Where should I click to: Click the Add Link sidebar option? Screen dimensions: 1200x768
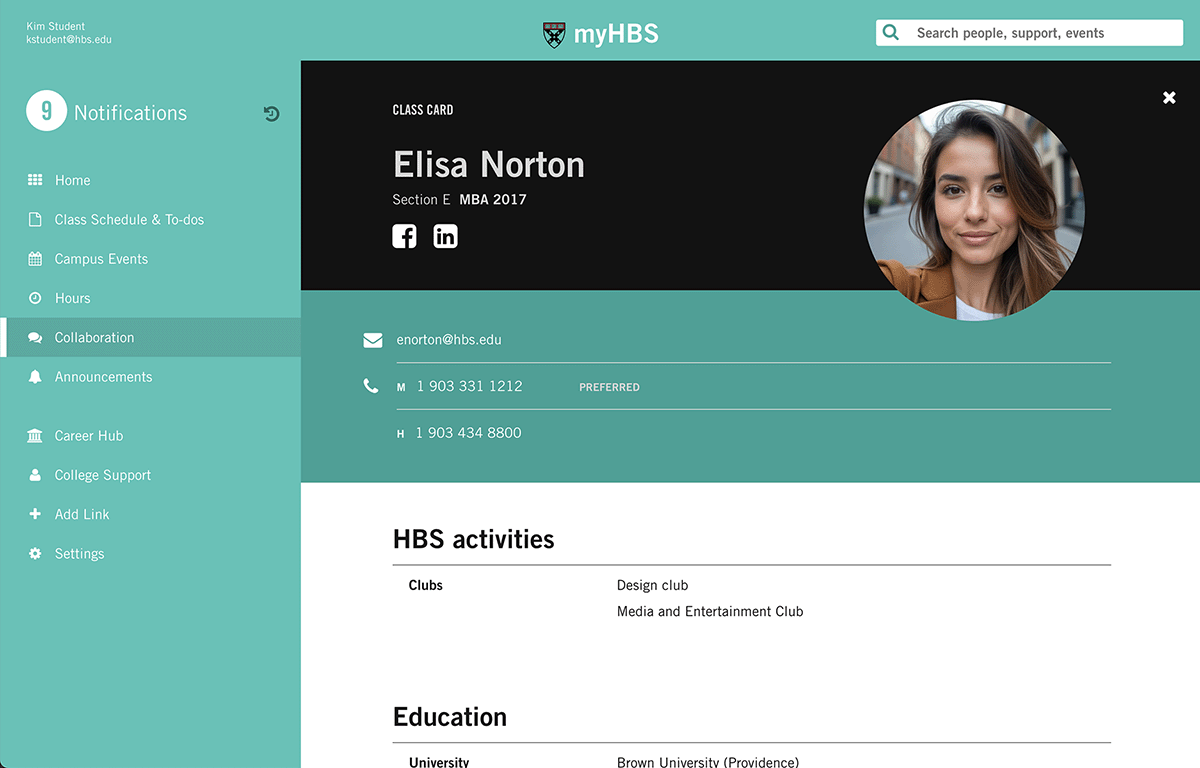click(x=83, y=514)
